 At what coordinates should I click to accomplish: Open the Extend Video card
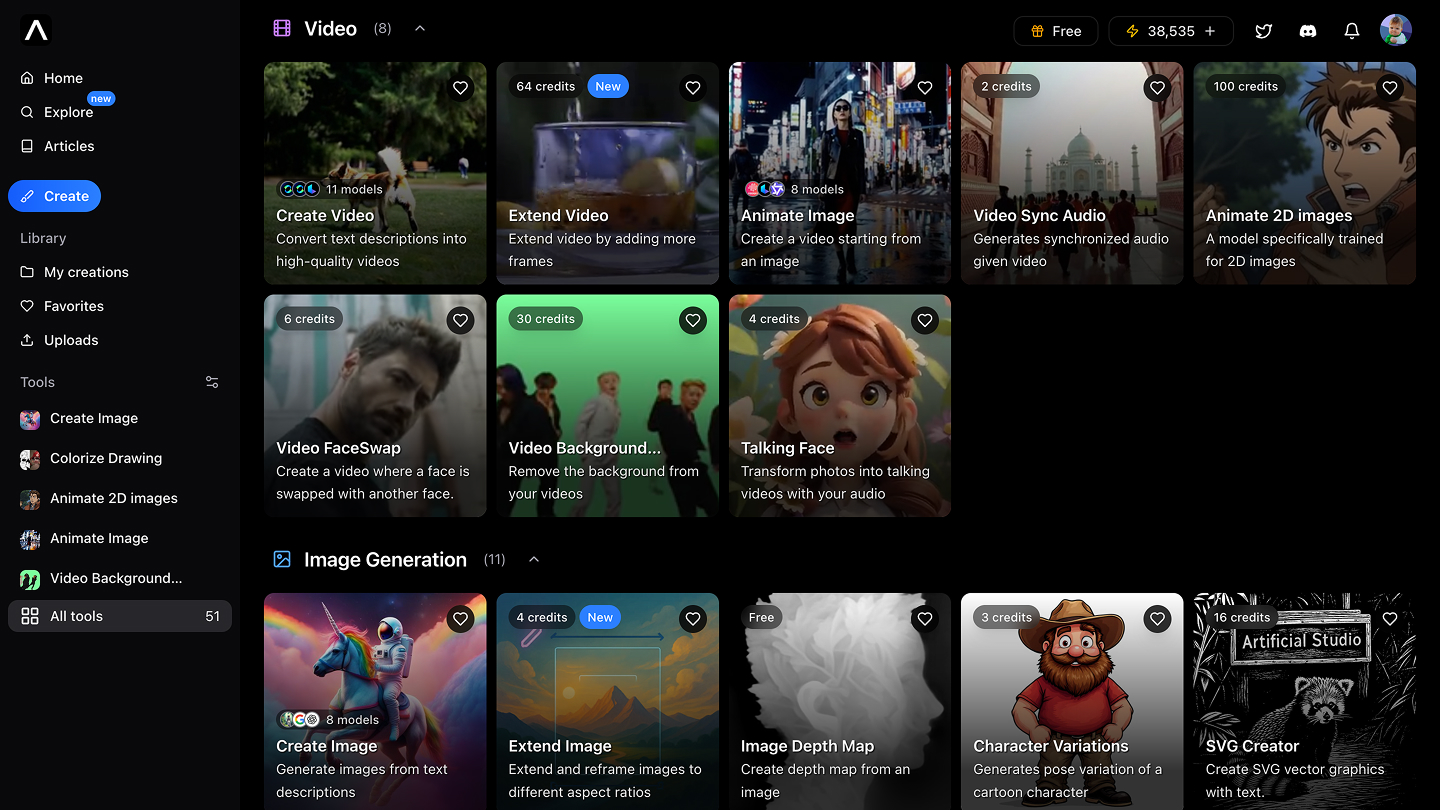607,173
